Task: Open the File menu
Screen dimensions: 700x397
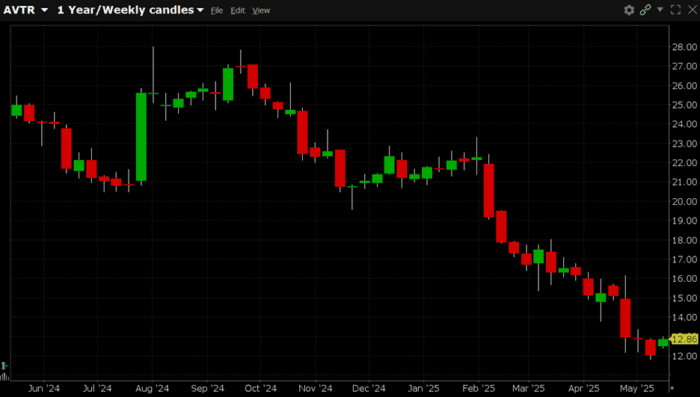Action: [217, 10]
